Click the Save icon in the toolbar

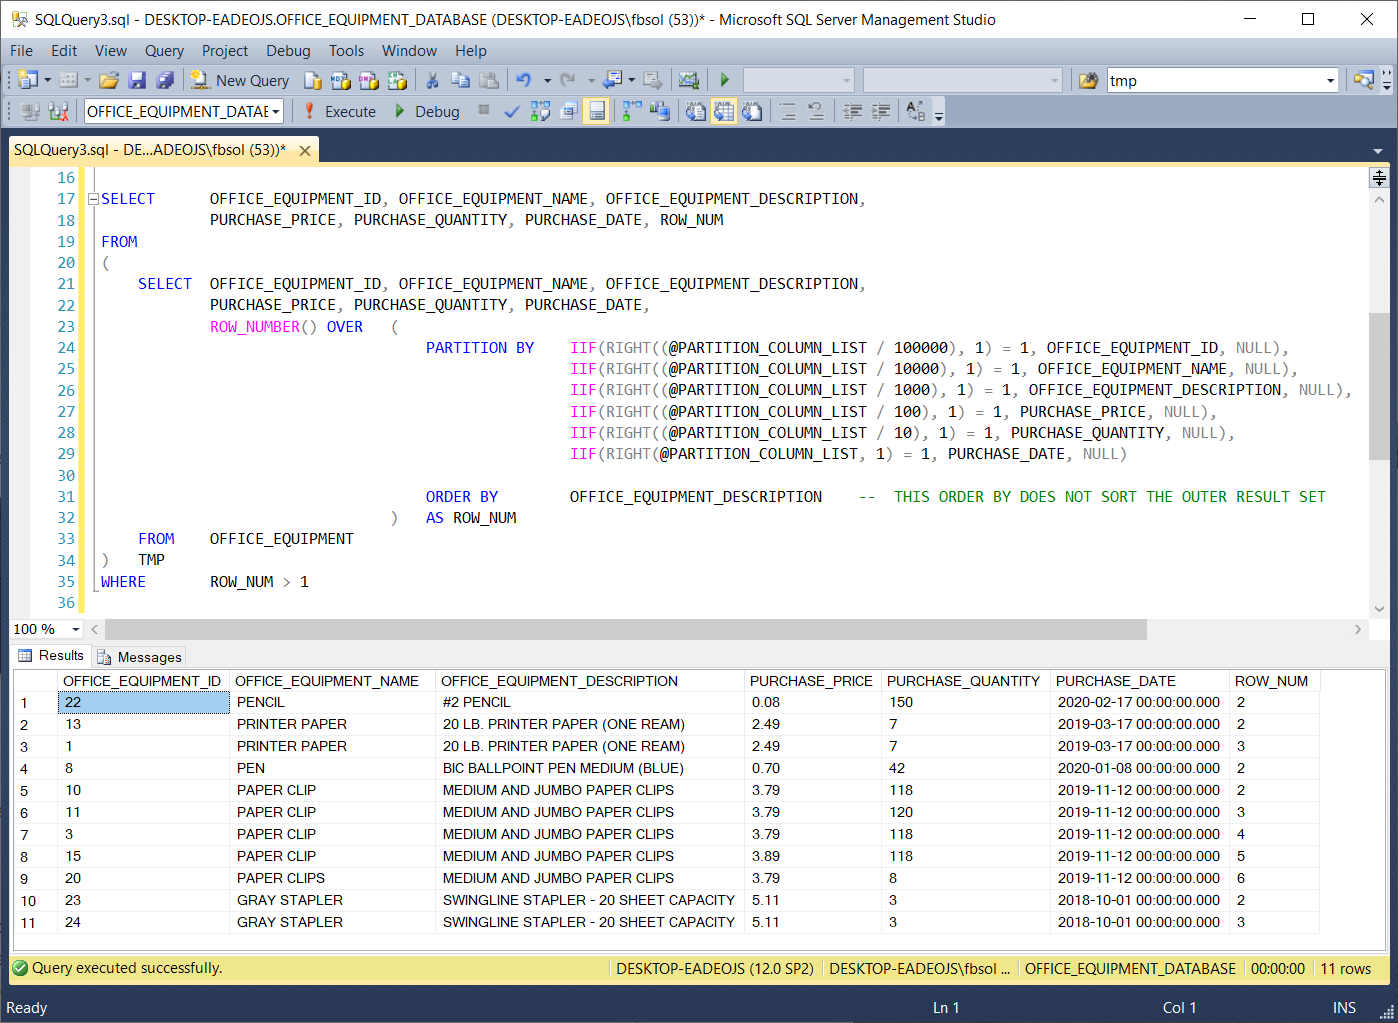click(x=138, y=80)
